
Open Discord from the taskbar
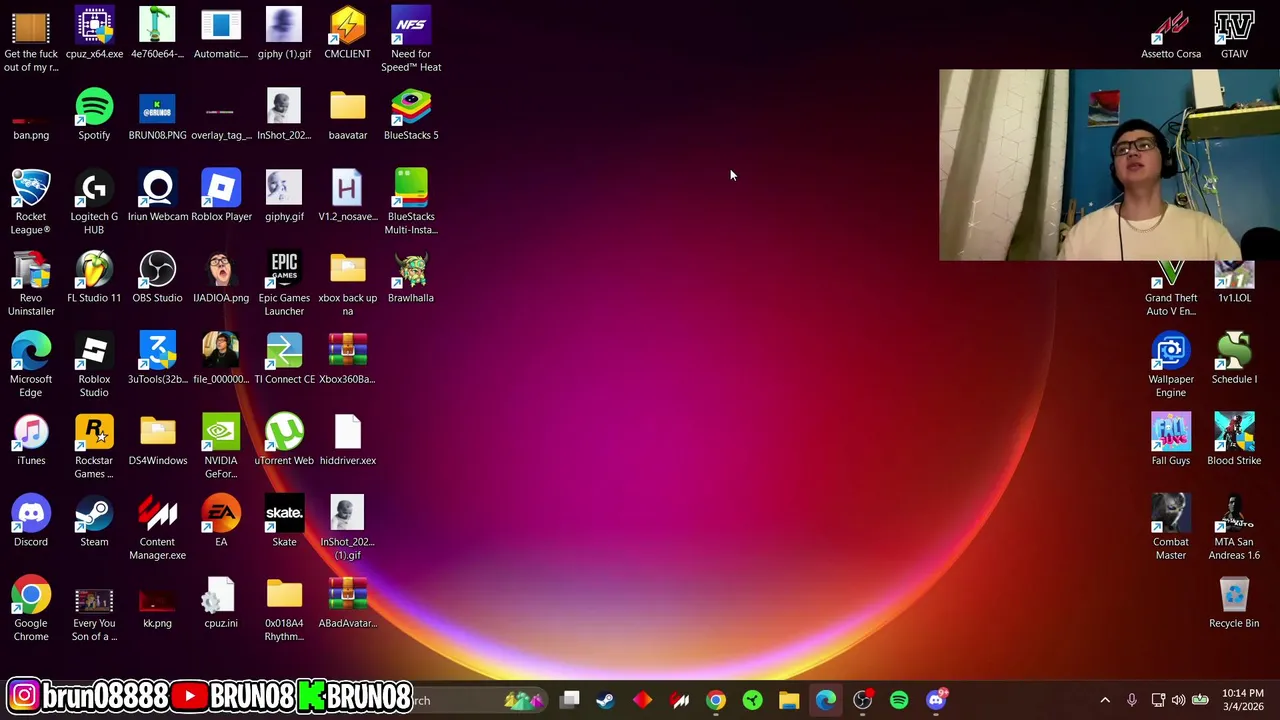936,700
